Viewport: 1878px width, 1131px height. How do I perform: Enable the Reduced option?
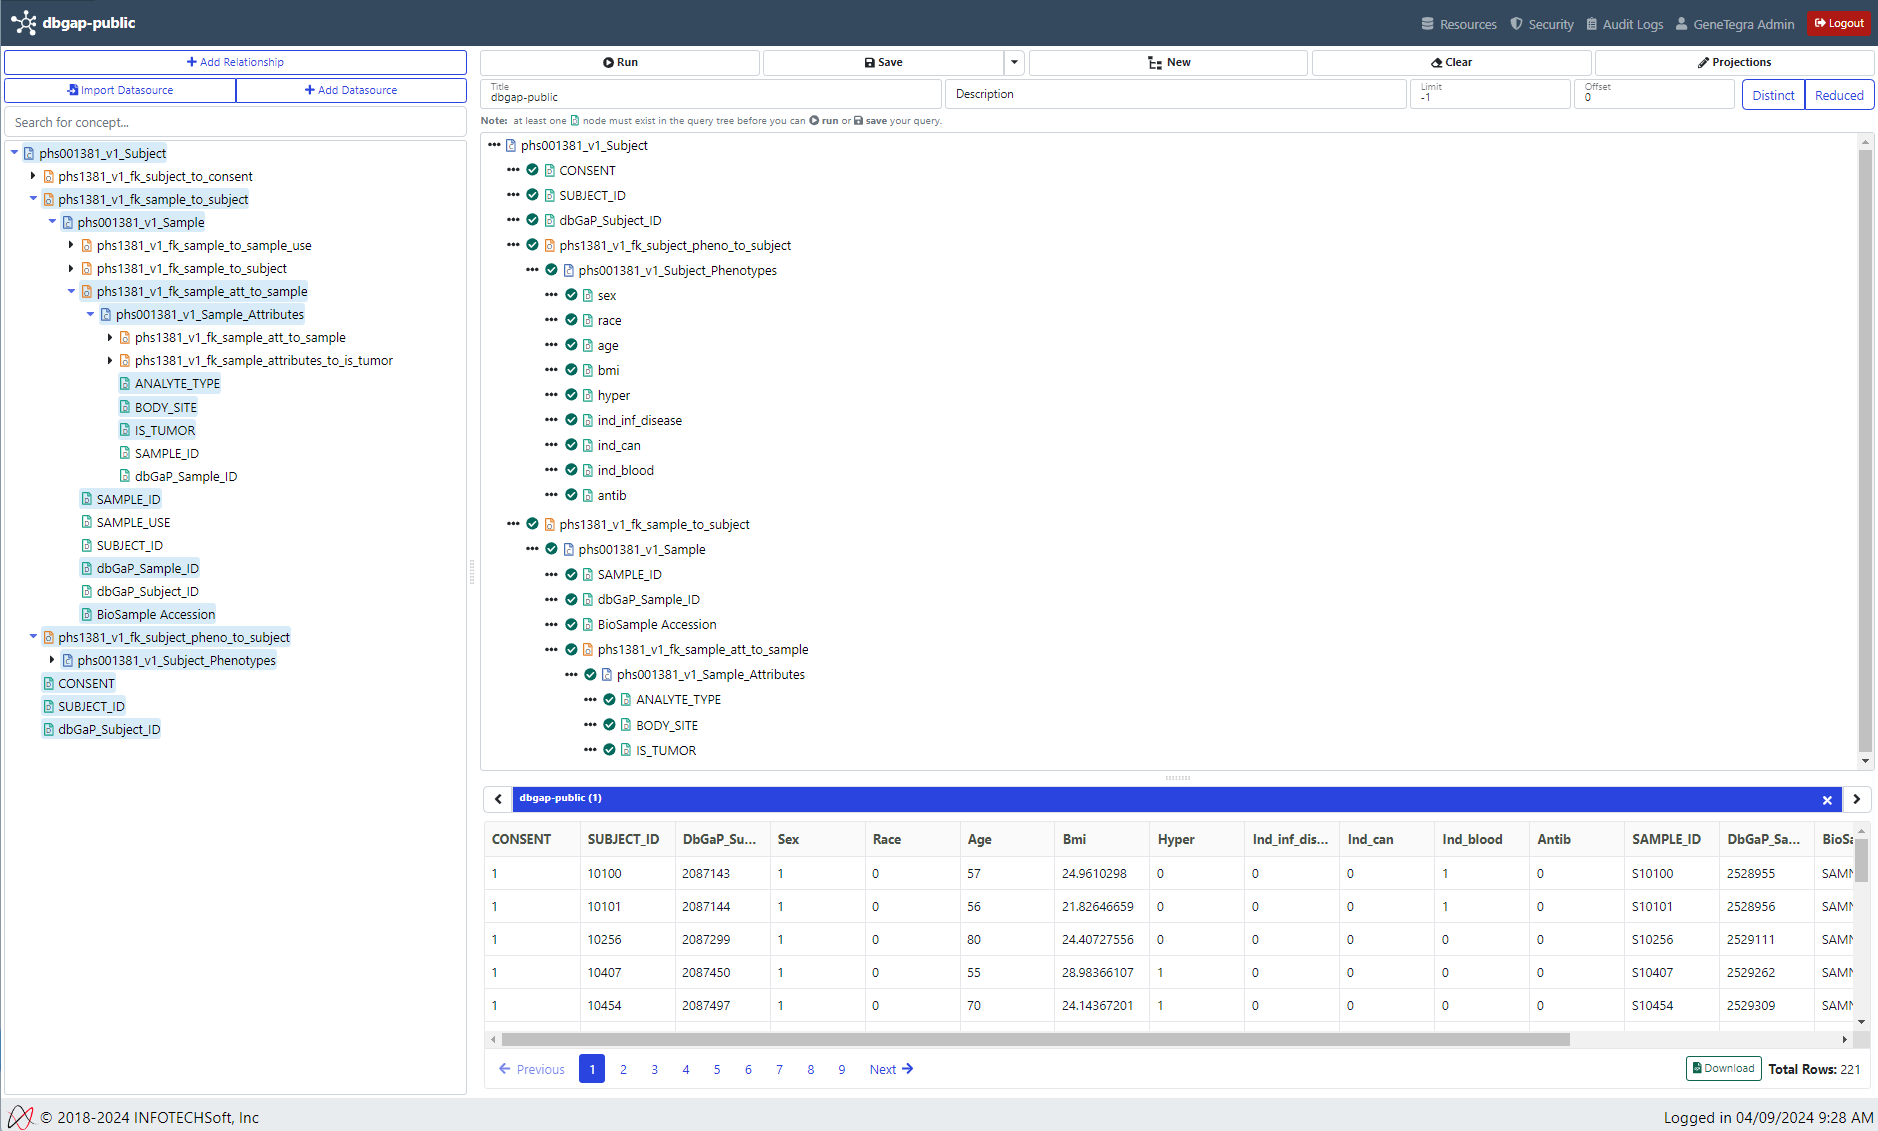[1839, 94]
